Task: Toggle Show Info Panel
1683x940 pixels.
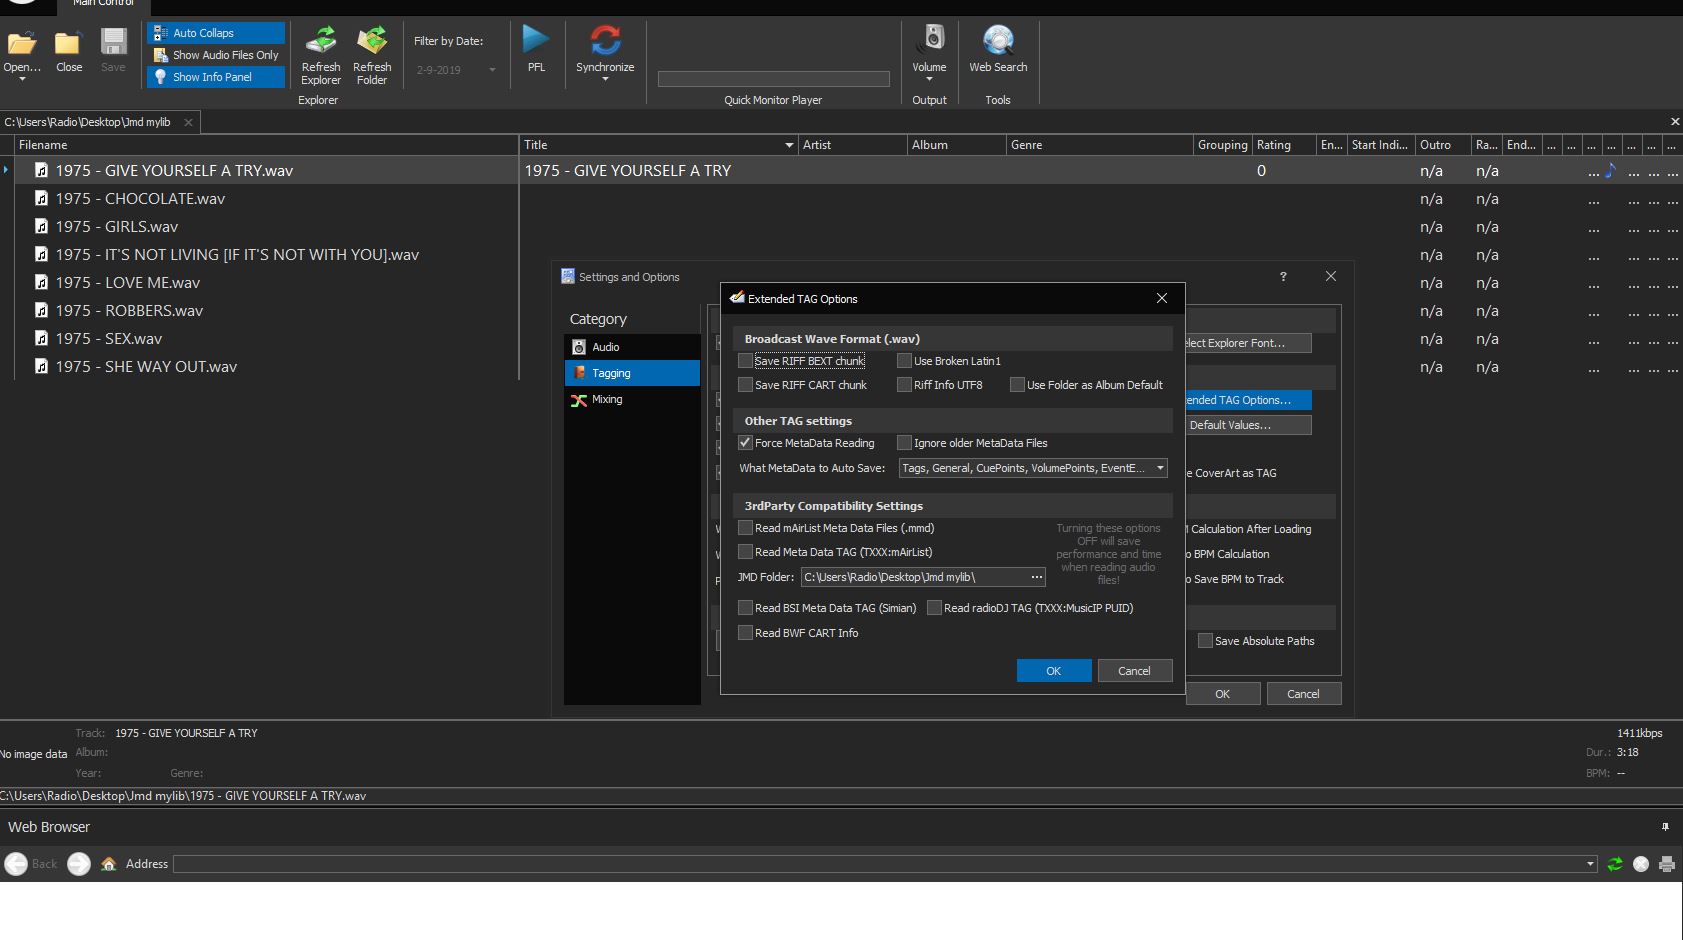Action: pyautogui.click(x=217, y=77)
